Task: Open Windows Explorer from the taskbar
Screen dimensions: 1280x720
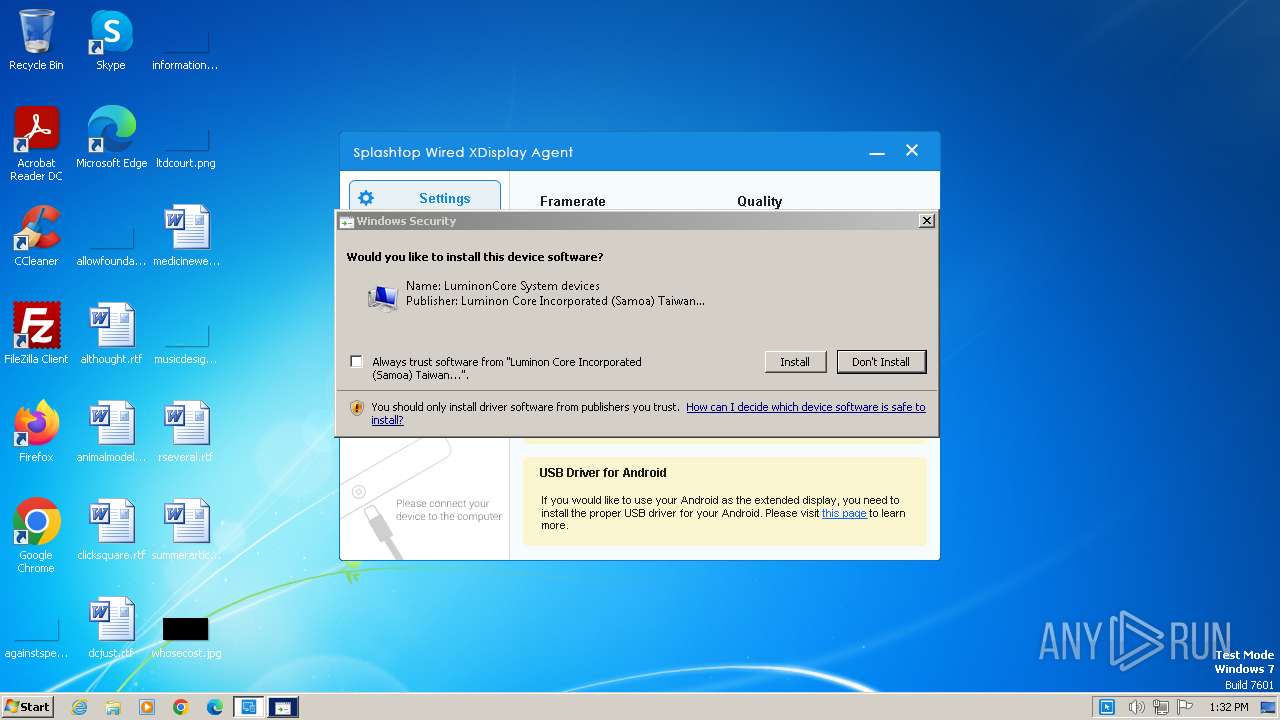Action: tap(113, 707)
